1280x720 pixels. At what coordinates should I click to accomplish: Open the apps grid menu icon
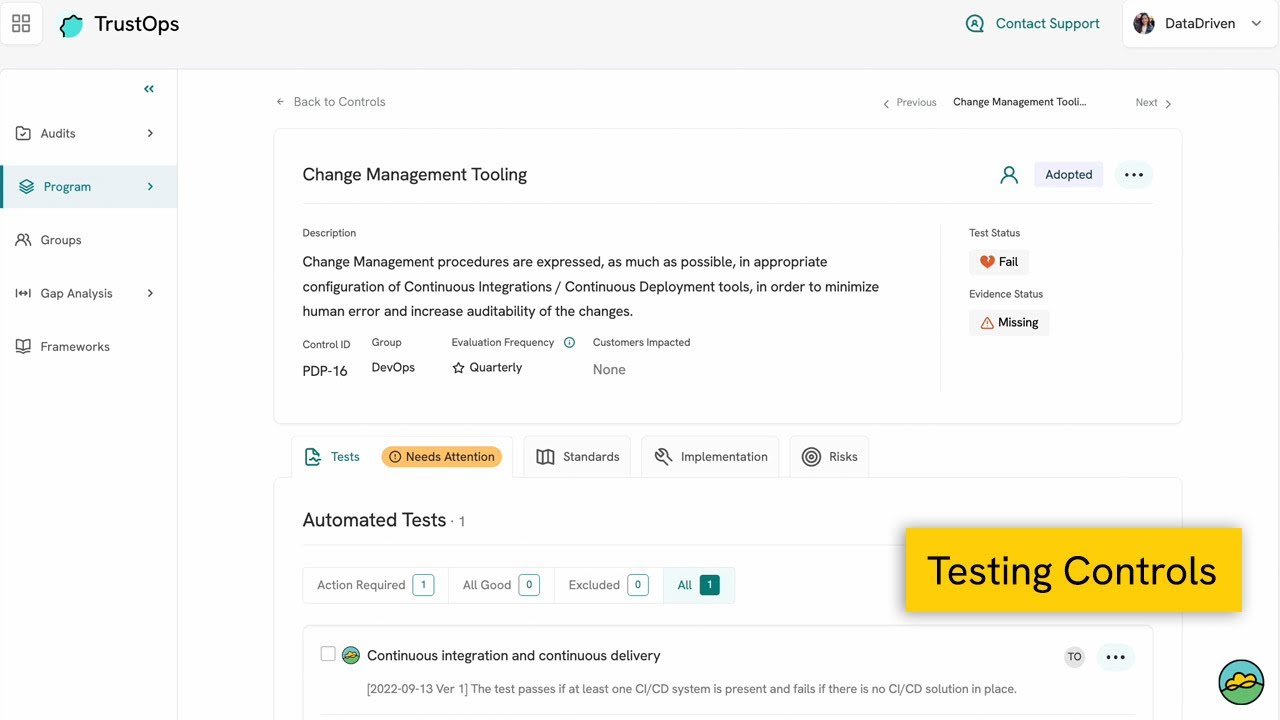(x=21, y=24)
